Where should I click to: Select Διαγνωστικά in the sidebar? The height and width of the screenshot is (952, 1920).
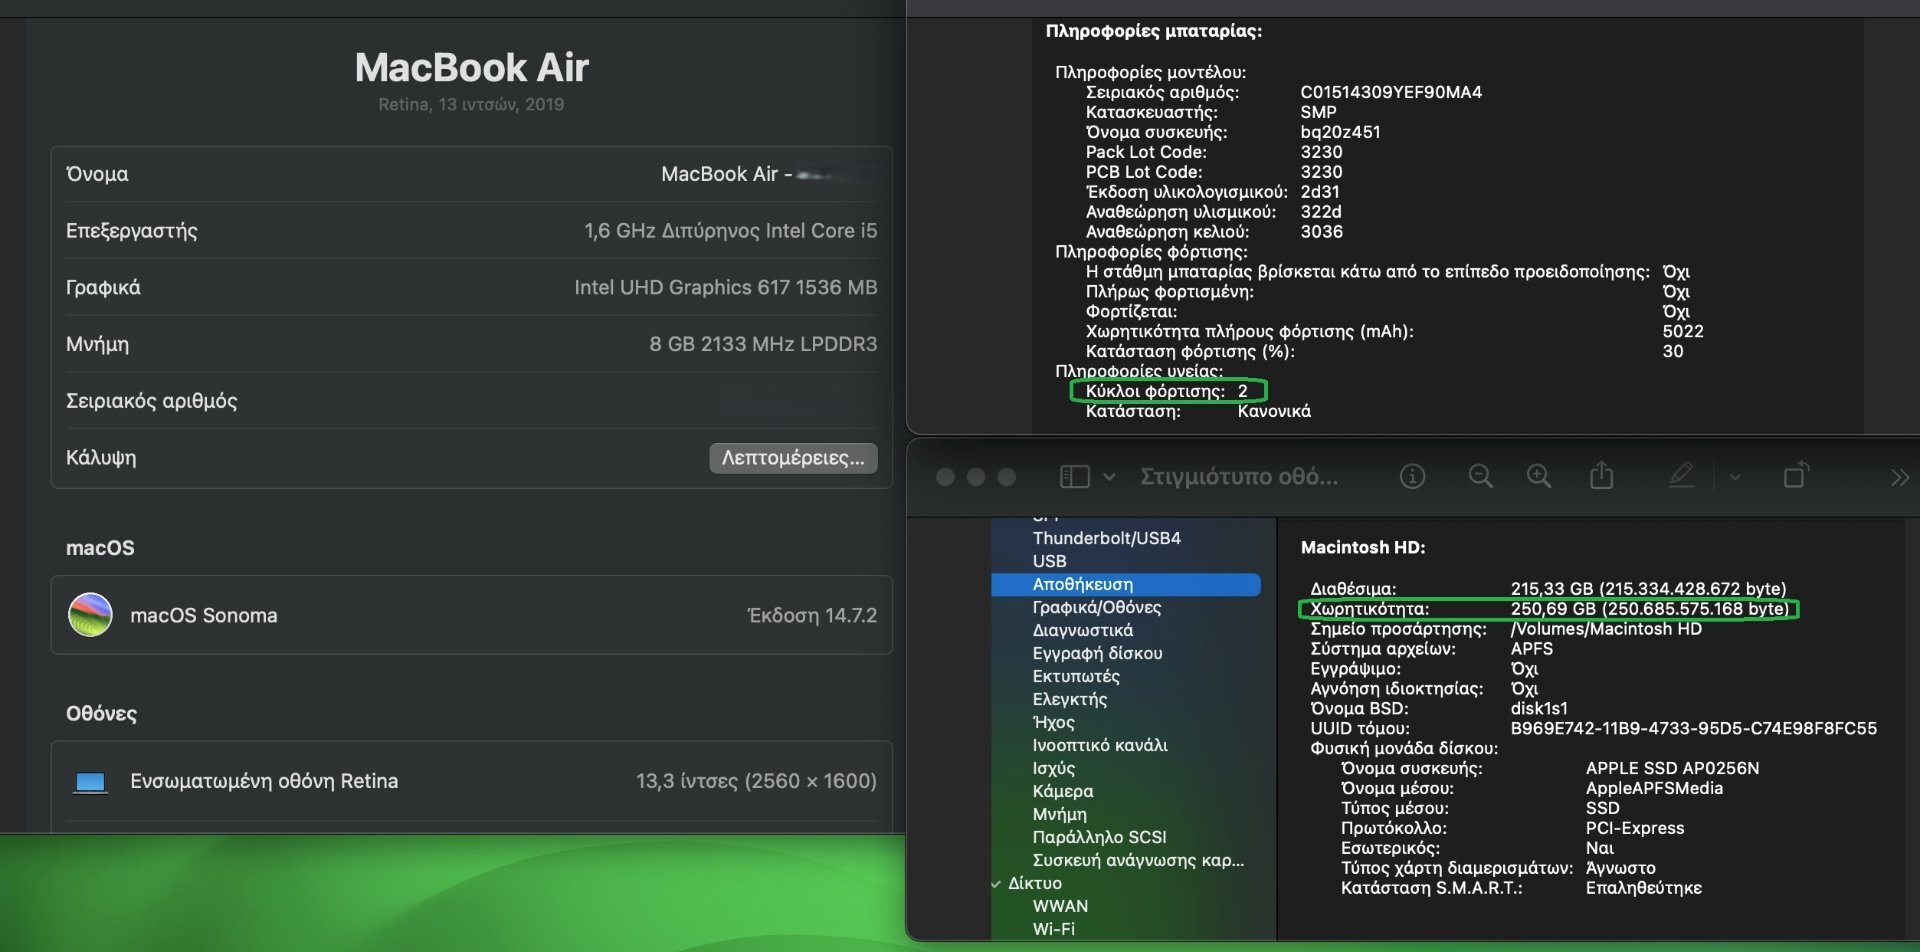coord(1082,630)
